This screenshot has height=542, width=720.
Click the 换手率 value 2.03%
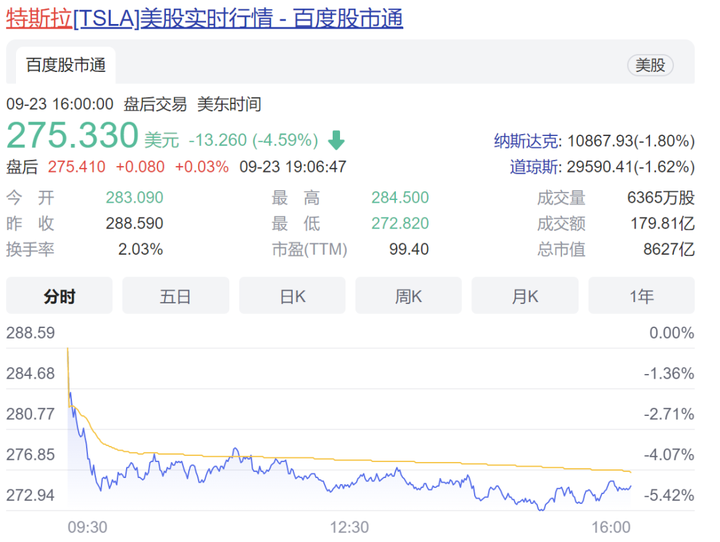(x=141, y=249)
